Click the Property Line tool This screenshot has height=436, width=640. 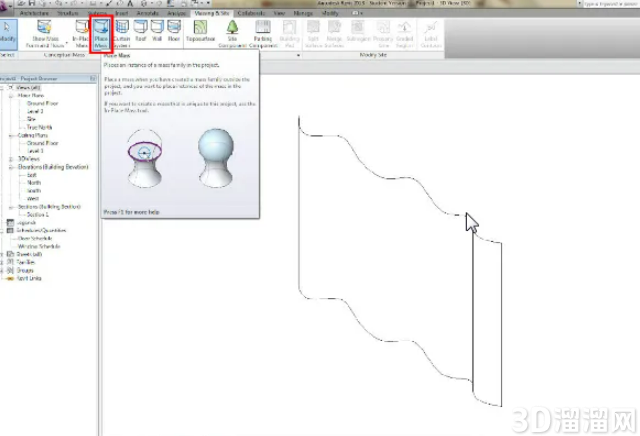pyautogui.click(x=383, y=33)
